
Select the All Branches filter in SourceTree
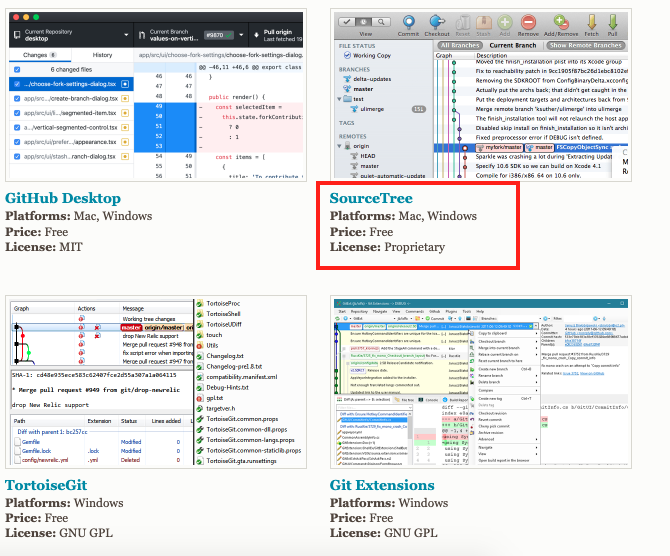click(x=460, y=45)
